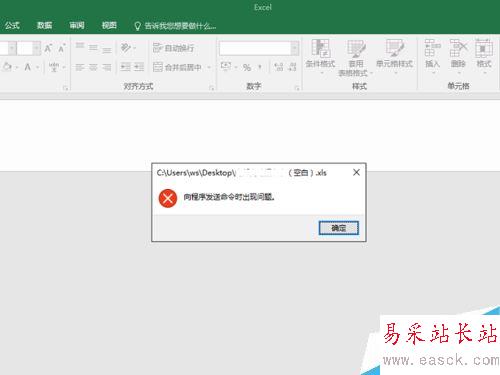The height and width of the screenshot is (375, 500).
Task: Align text right
Action: [107, 68]
